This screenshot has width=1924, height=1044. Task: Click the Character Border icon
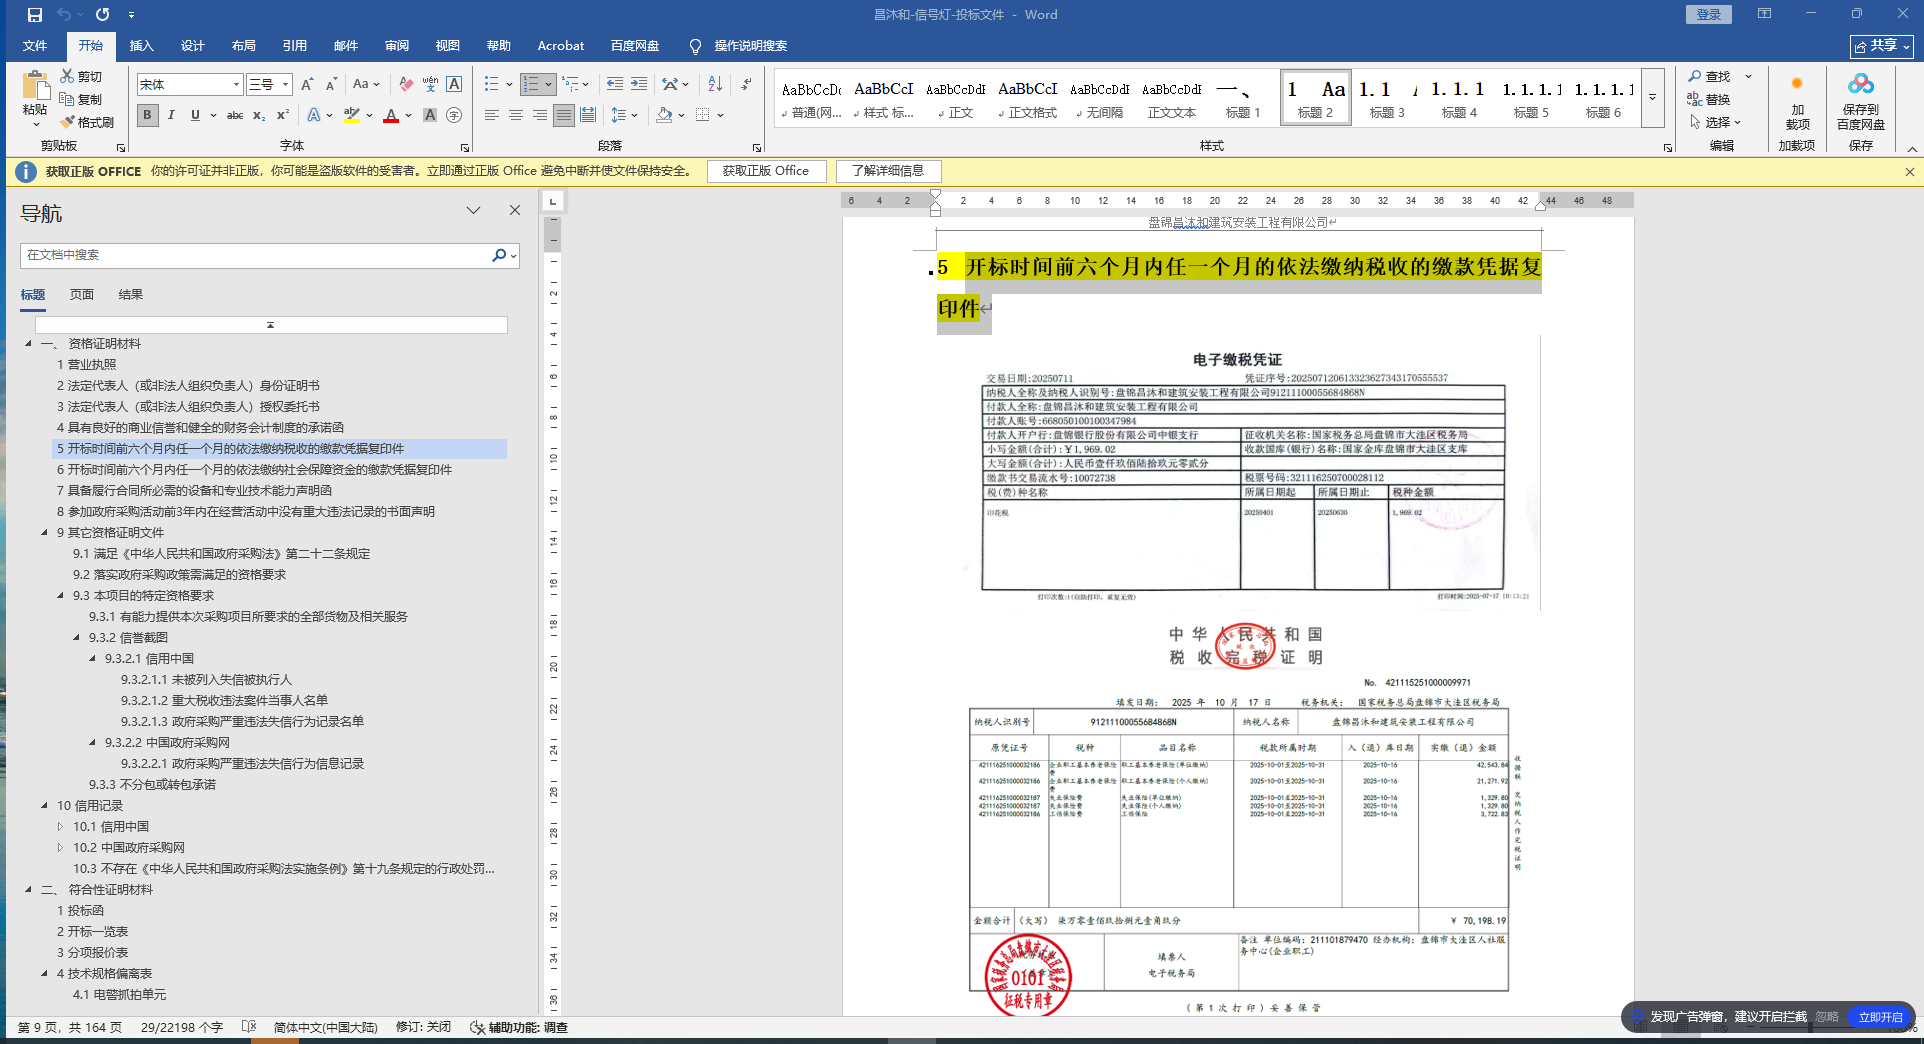(x=454, y=84)
